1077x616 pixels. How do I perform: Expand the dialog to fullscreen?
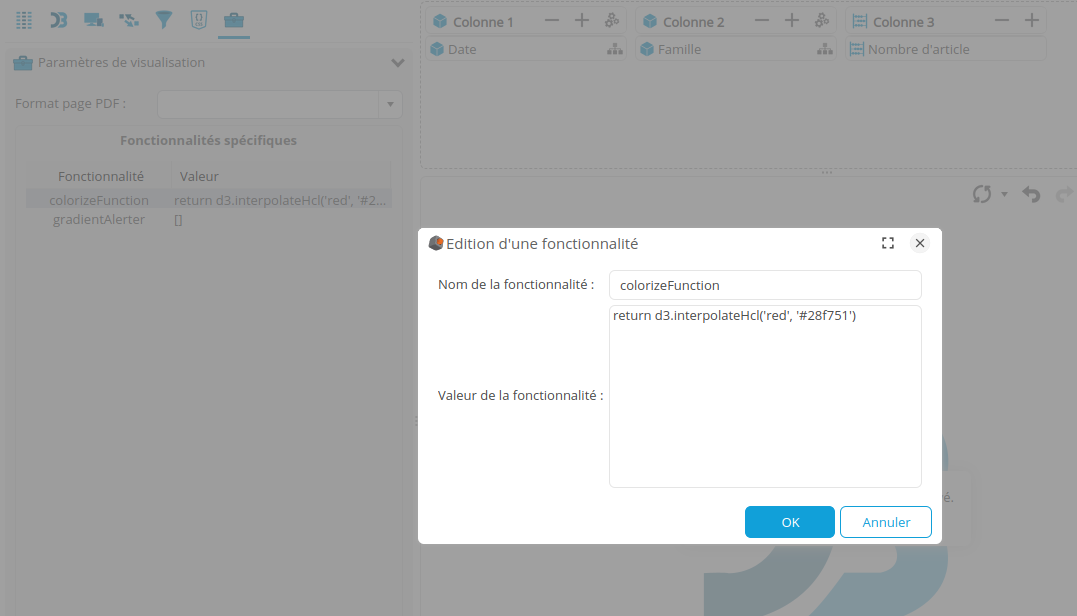pos(887,243)
